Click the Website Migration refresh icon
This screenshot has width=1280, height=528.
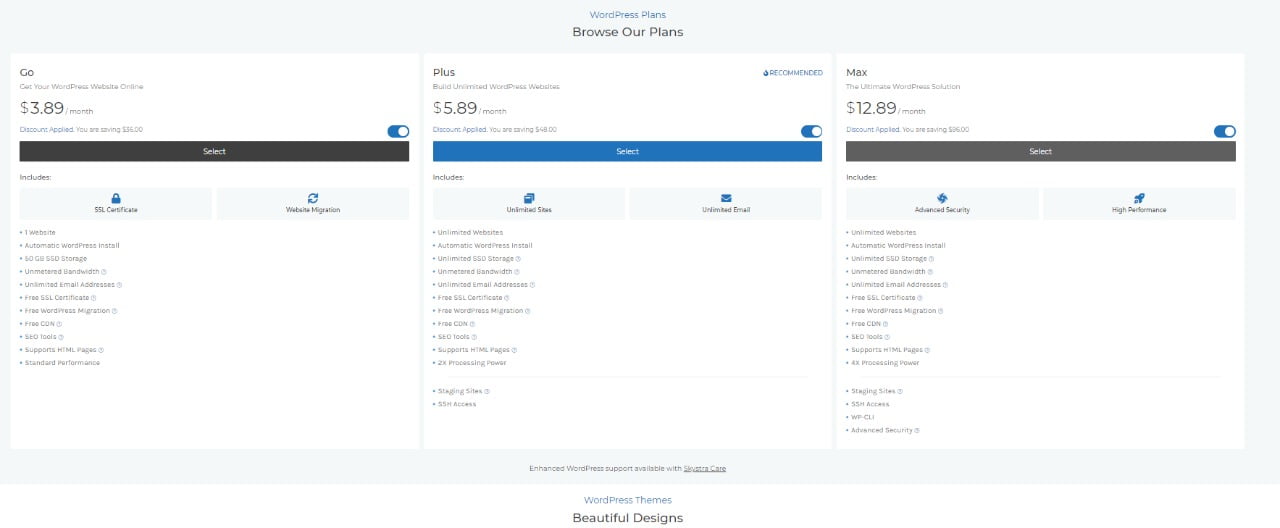(313, 198)
